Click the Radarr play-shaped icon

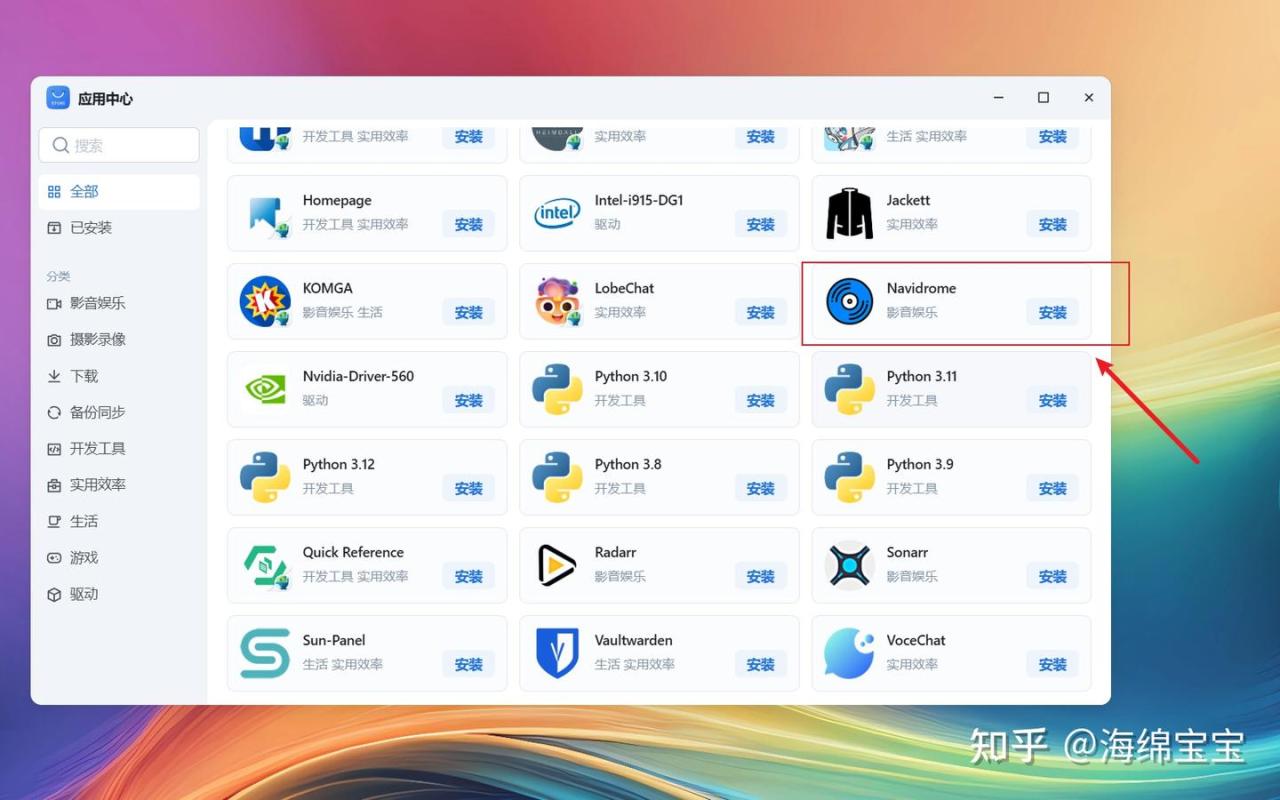[x=557, y=565]
